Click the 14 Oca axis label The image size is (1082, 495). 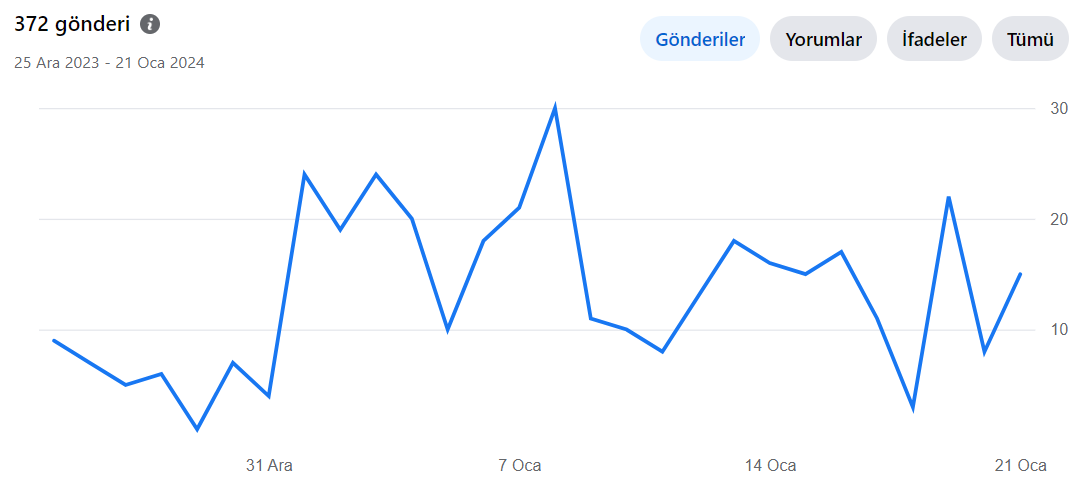pos(770,465)
